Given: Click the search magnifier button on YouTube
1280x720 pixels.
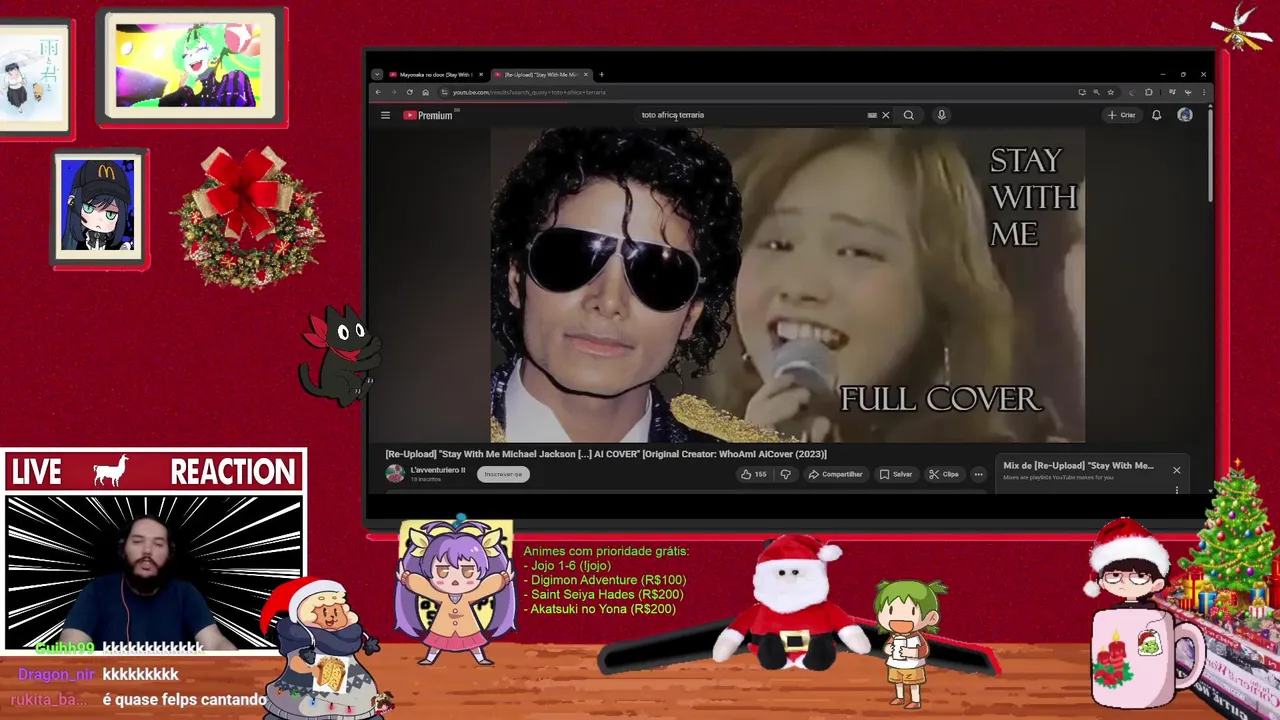Looking at the screenshot, I should 909,115.
